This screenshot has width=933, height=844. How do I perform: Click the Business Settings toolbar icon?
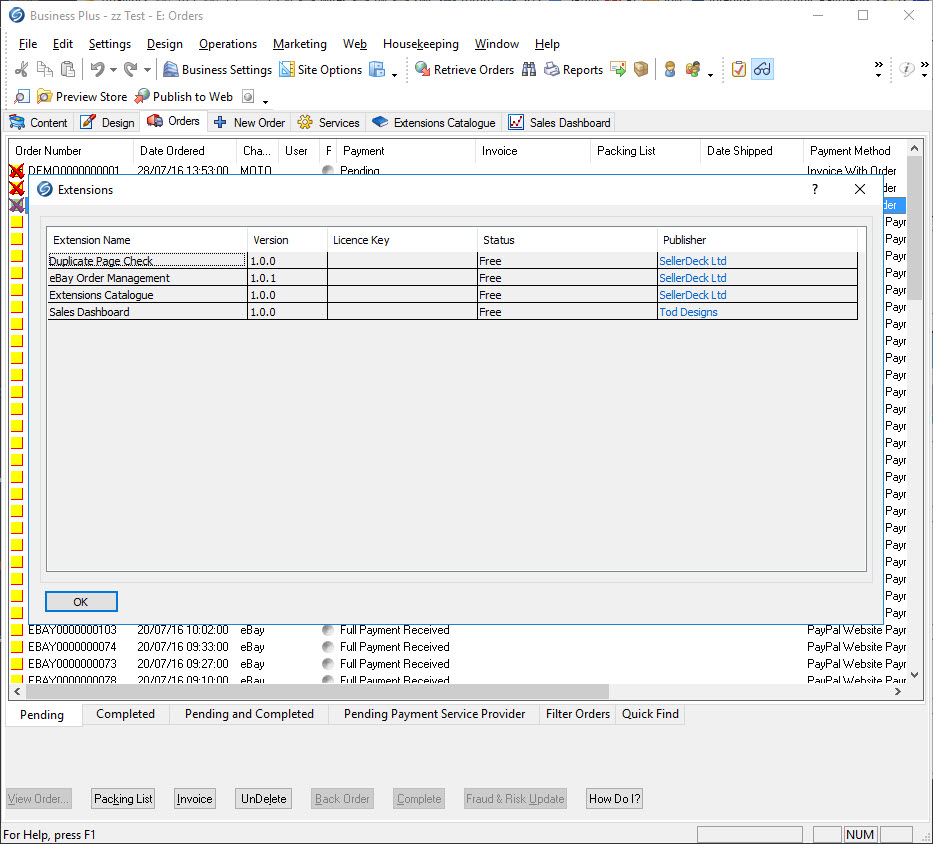point(171,70)
